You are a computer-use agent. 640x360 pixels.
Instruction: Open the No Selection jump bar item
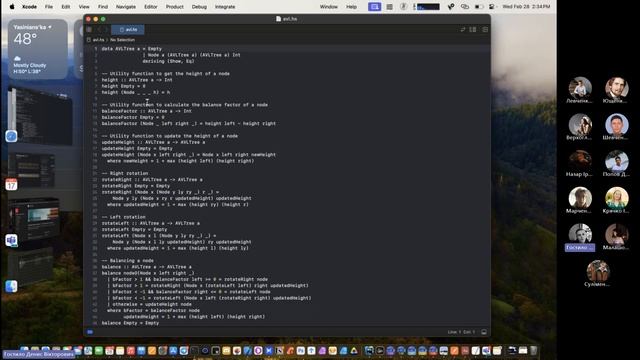[x=122, y=40]
